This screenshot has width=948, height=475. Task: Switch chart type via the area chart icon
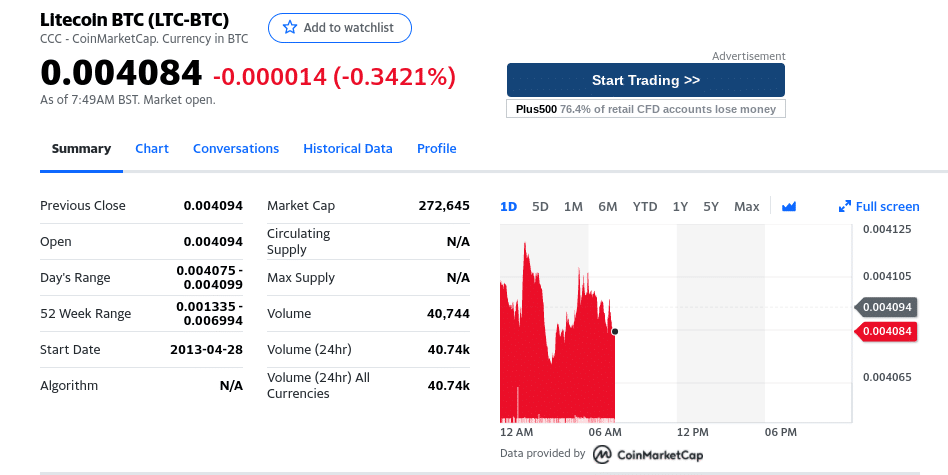click(788, 207)
